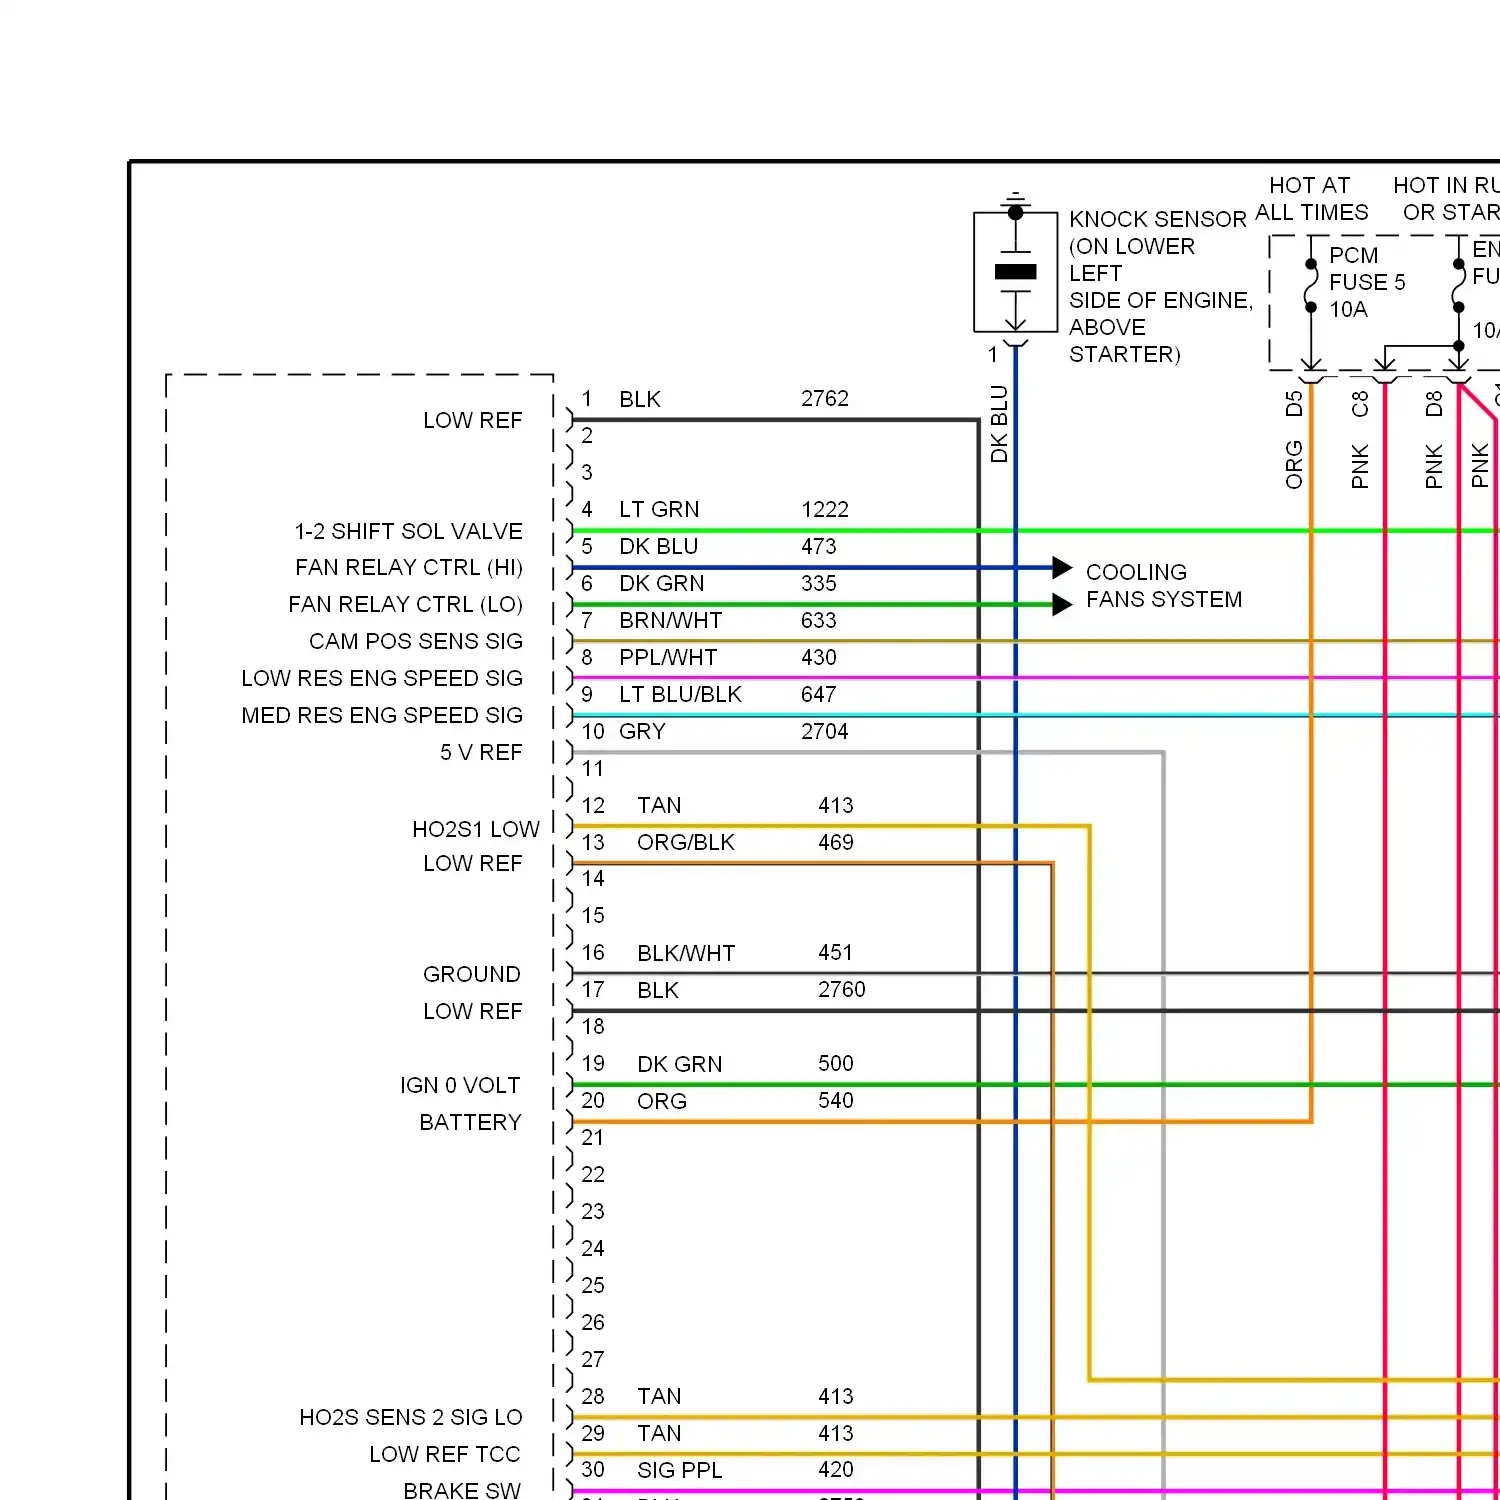
Task: Click the arrowhead on the DK GRN 335 wire
Action: pyautogui.click(x=1062, y=605)
